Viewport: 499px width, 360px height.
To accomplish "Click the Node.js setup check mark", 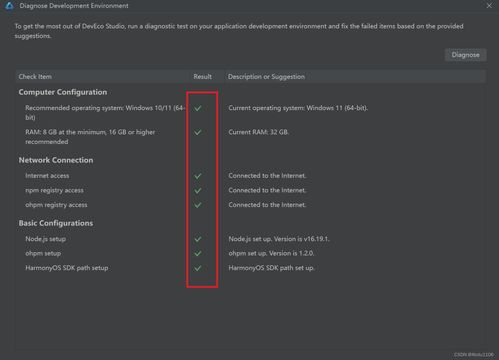I will pos(198,239).
